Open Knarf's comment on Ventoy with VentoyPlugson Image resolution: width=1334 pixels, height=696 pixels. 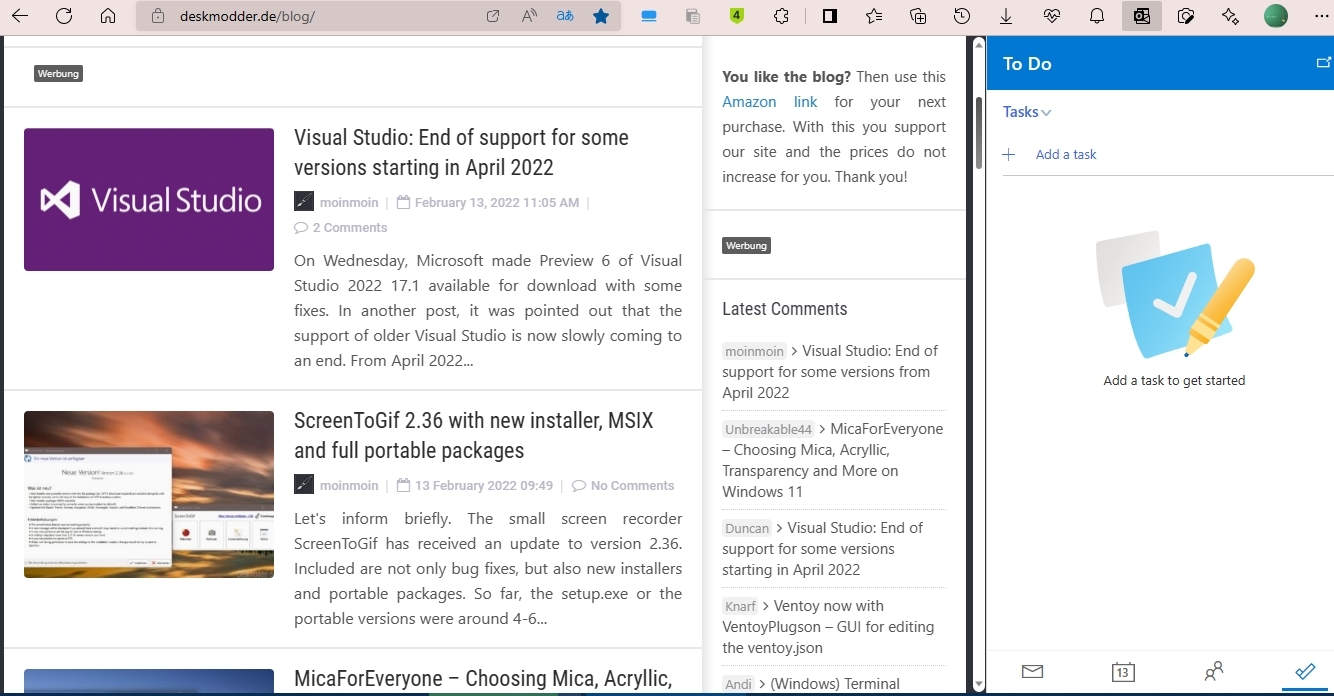(828, 627)
